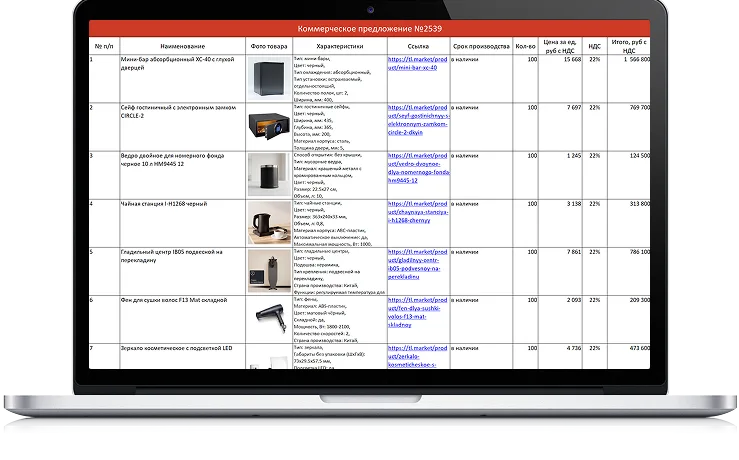
Task: Click the total 313 800
Action: 640,204
